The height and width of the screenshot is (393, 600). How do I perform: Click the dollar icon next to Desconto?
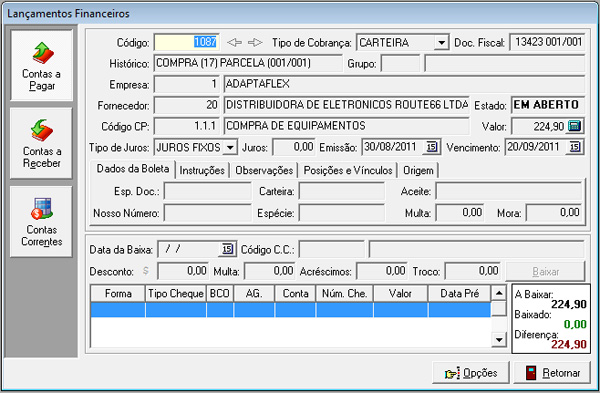[145, 271]
